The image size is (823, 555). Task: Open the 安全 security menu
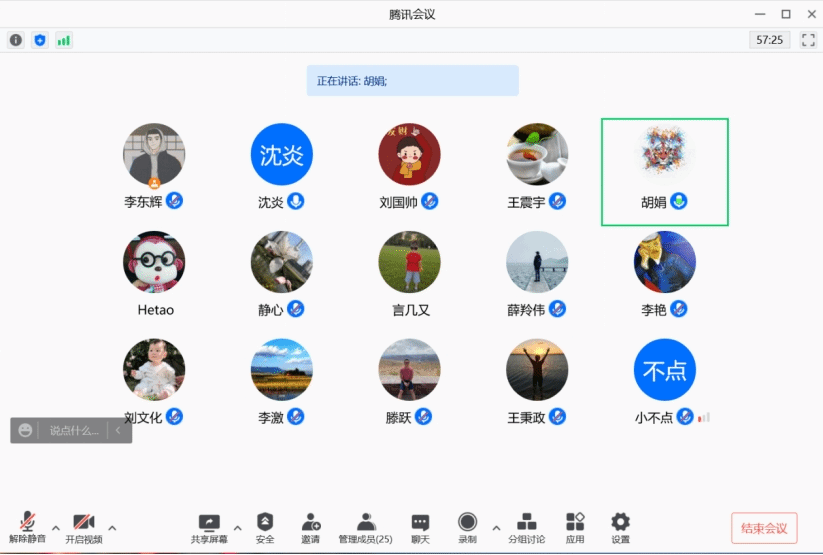(x=264, y=527)
